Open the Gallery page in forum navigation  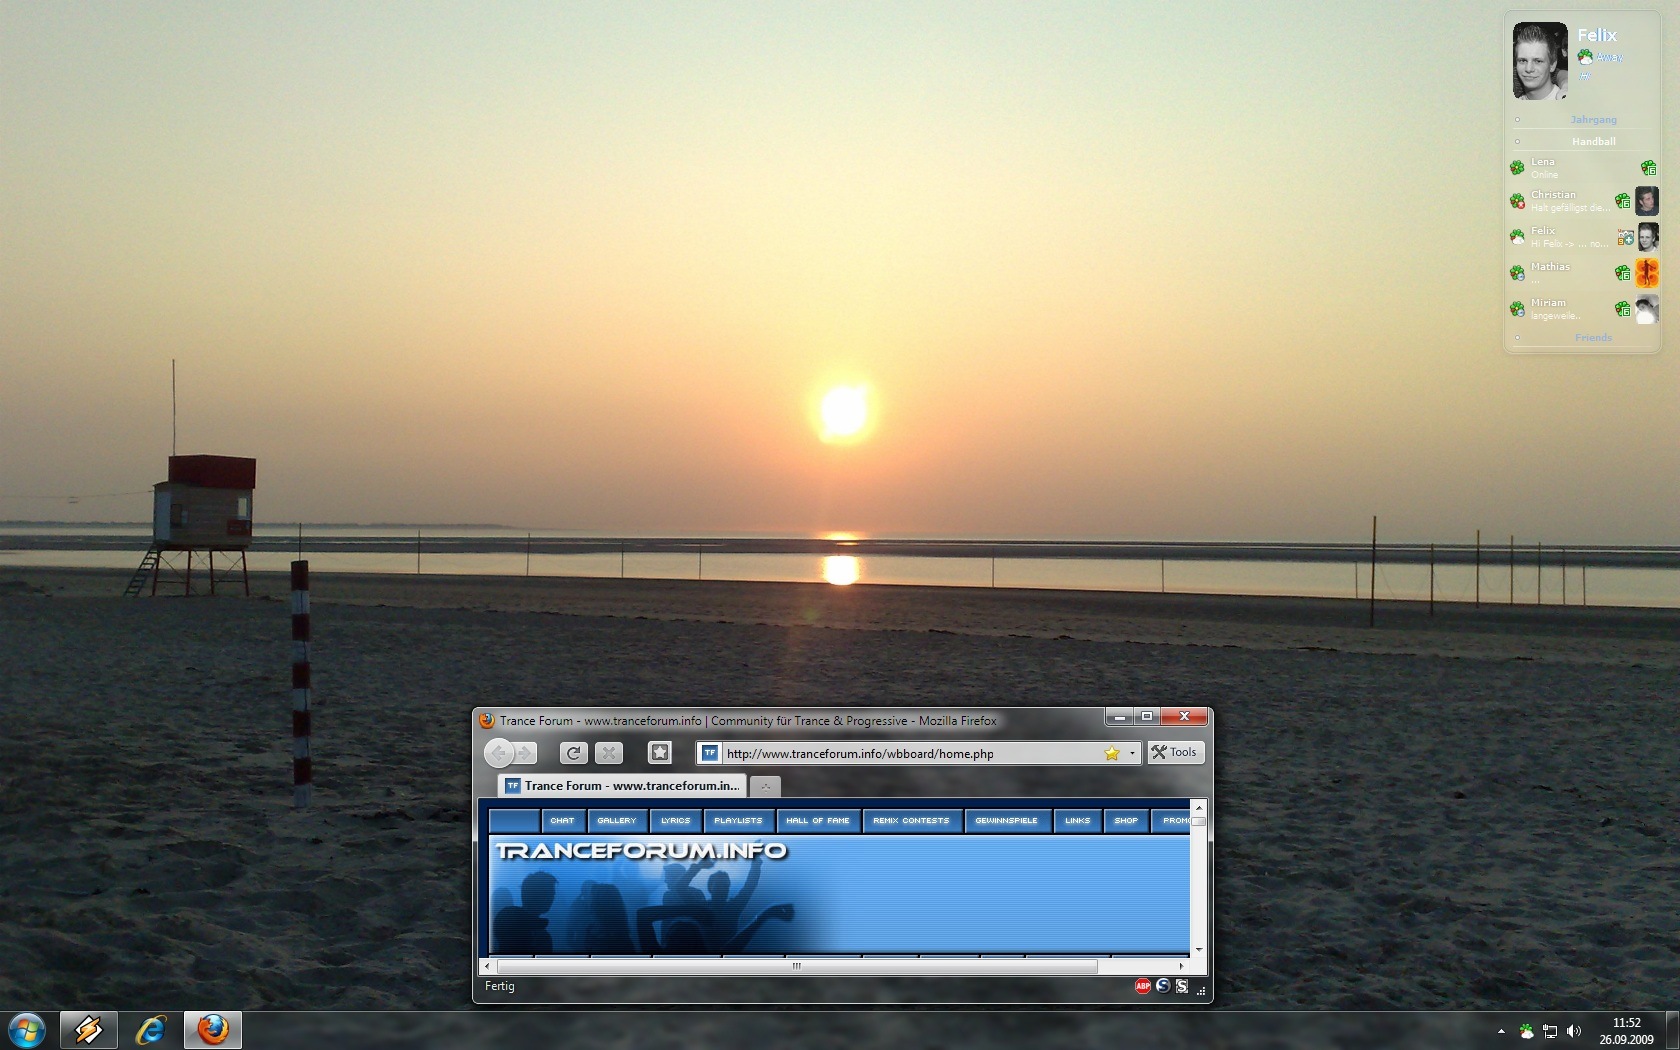coord(616,821)
